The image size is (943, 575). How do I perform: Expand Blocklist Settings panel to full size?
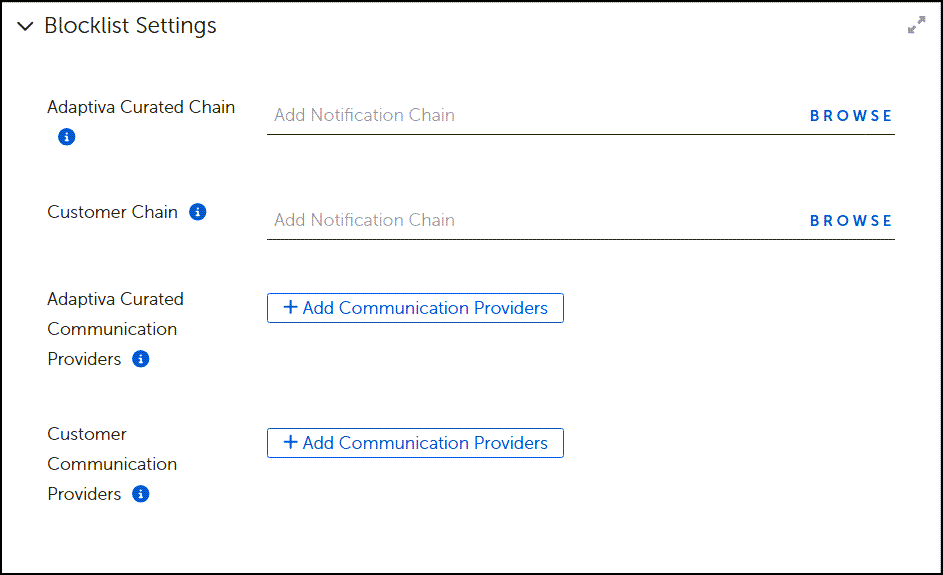tap(917, 25)
